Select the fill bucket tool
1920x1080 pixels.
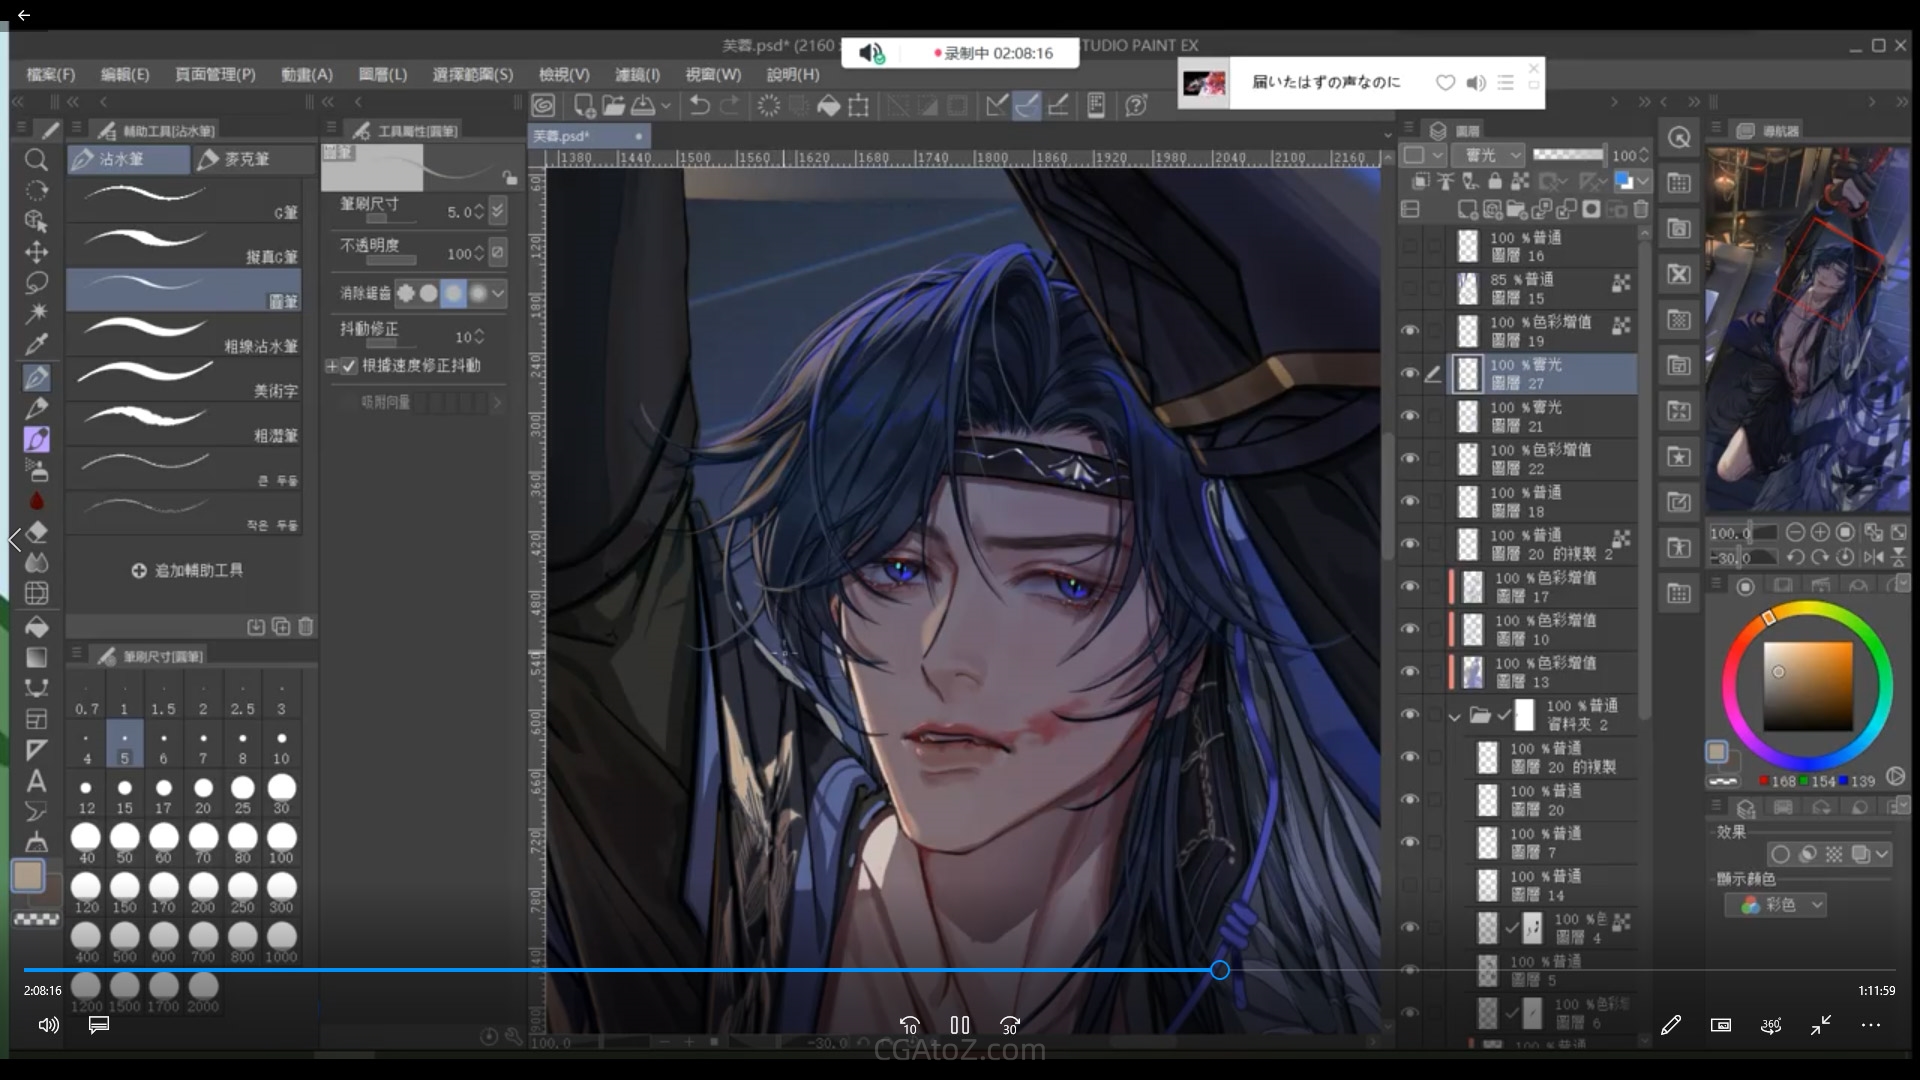click(36, 627)
